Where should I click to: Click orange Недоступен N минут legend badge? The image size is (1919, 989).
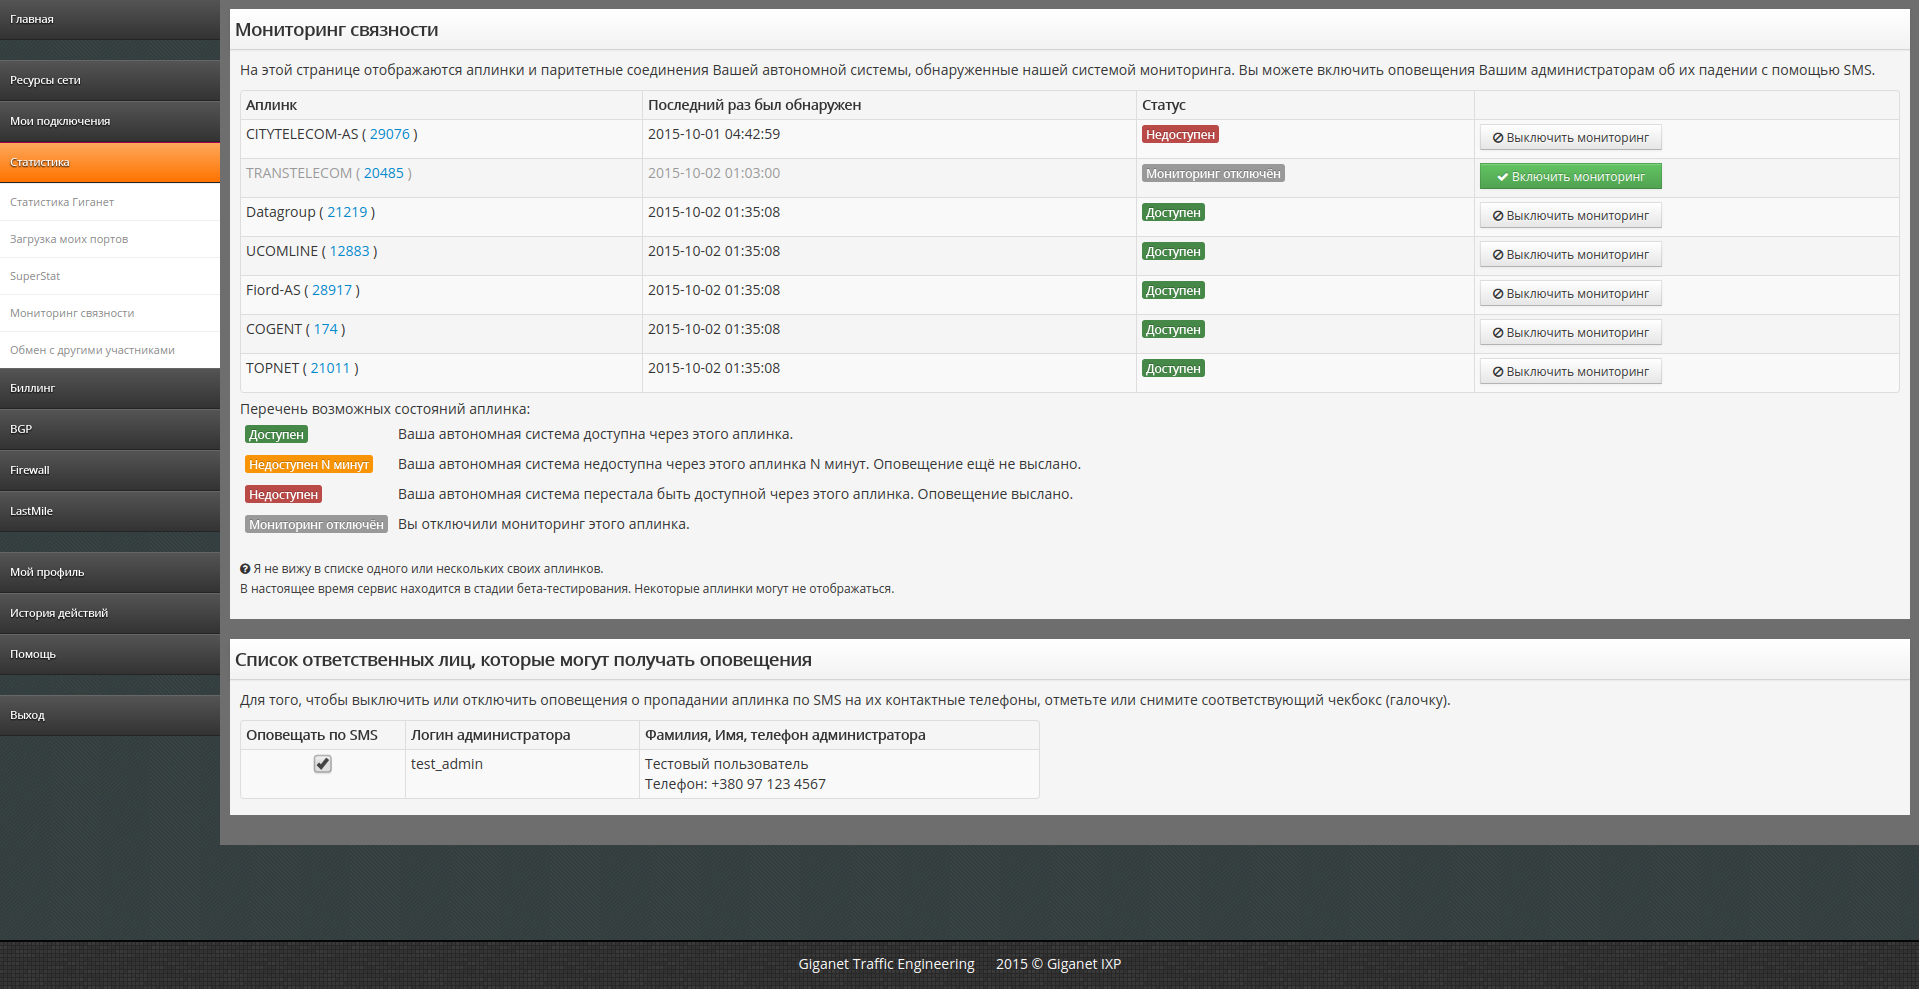309,464
